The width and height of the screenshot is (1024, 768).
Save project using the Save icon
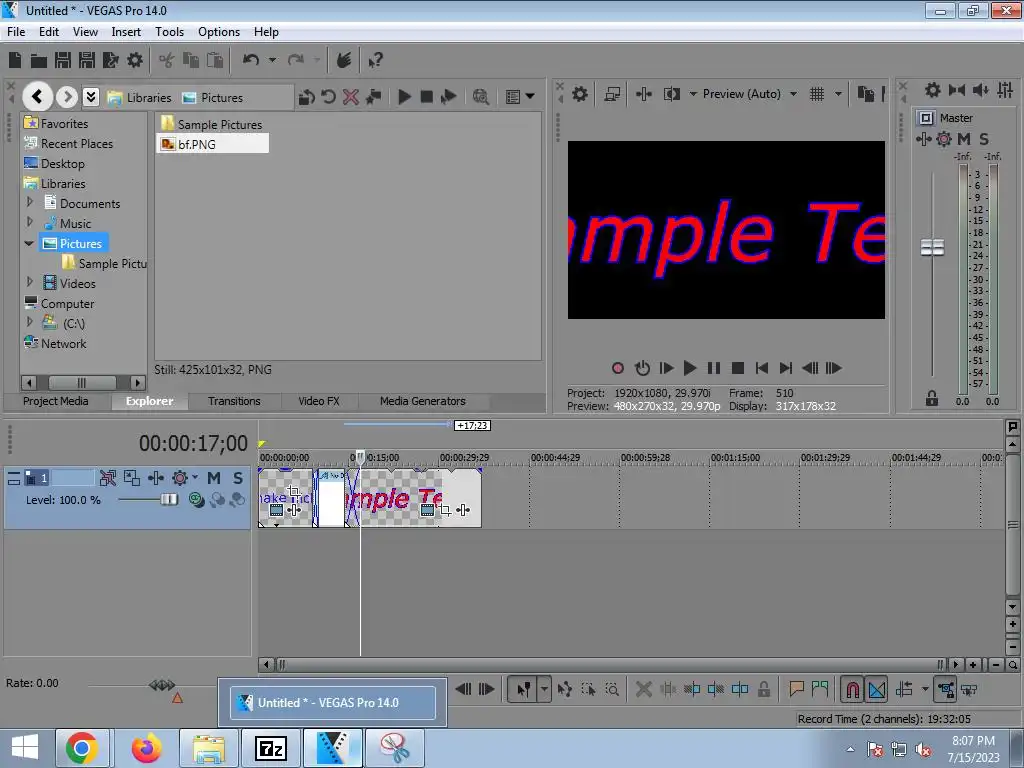point(63,60)
